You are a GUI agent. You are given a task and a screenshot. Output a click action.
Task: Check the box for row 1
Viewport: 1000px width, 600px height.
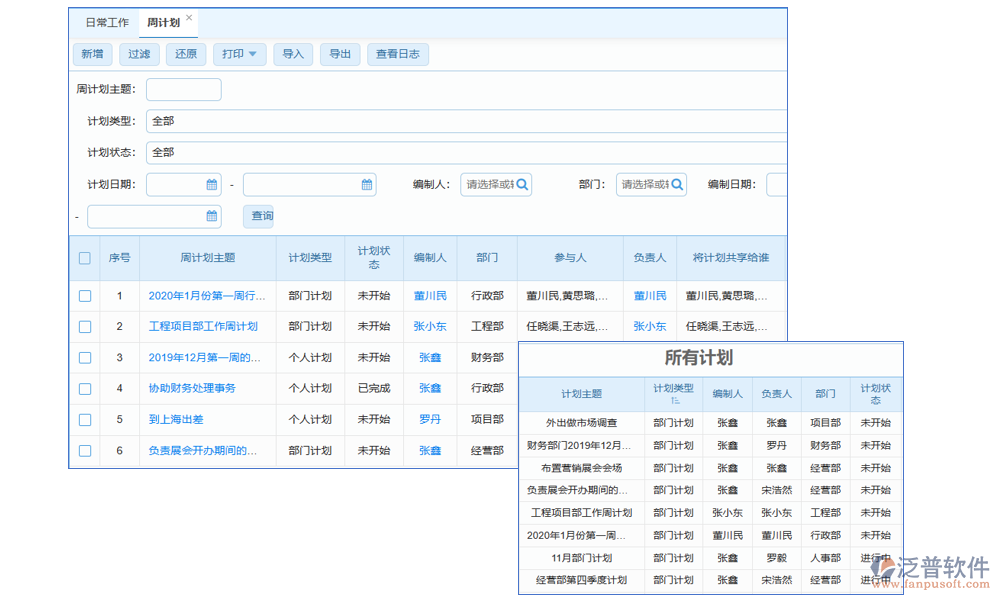pyautogui.click(x=85, y=296)
